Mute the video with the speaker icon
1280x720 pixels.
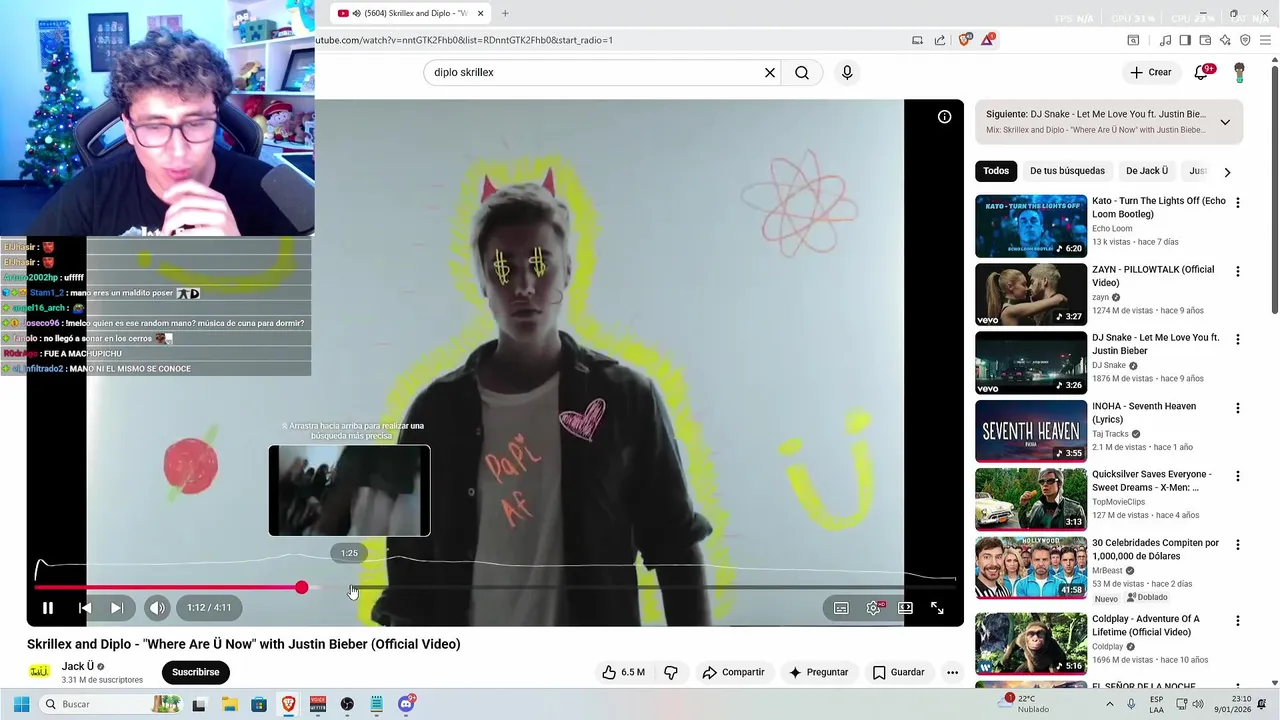(157, 608)
